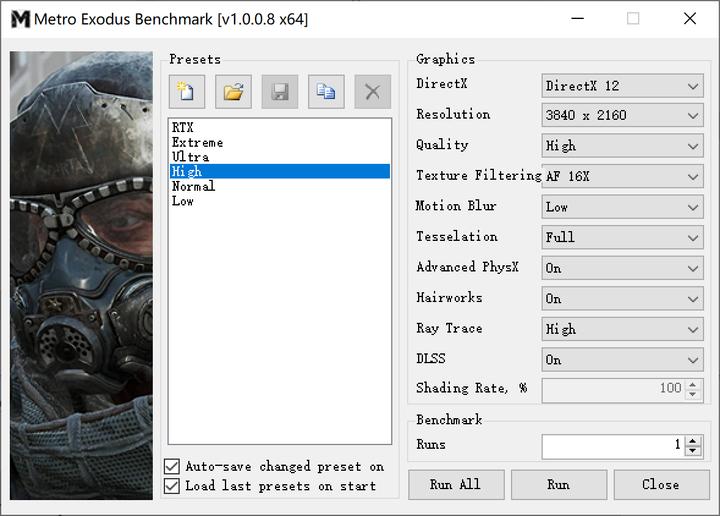Click the Copy preset icon
This screenshot has width=720, height=516.
[x=326, y=93]
